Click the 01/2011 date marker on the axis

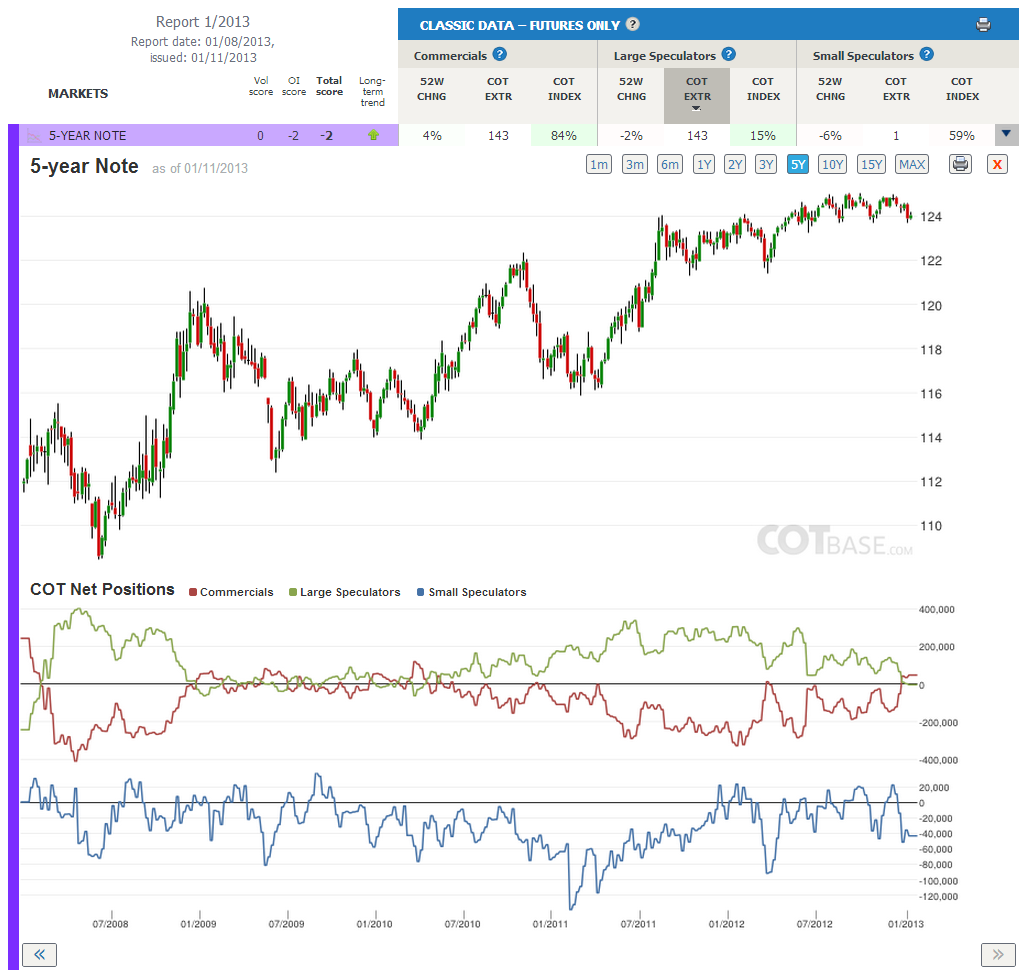tap(550, 924)
